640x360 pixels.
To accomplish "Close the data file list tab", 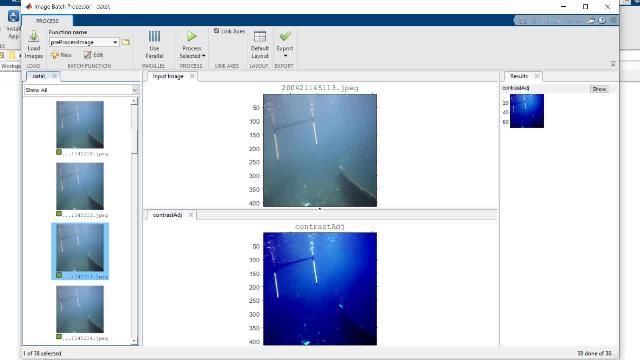I will coord(54,76).
